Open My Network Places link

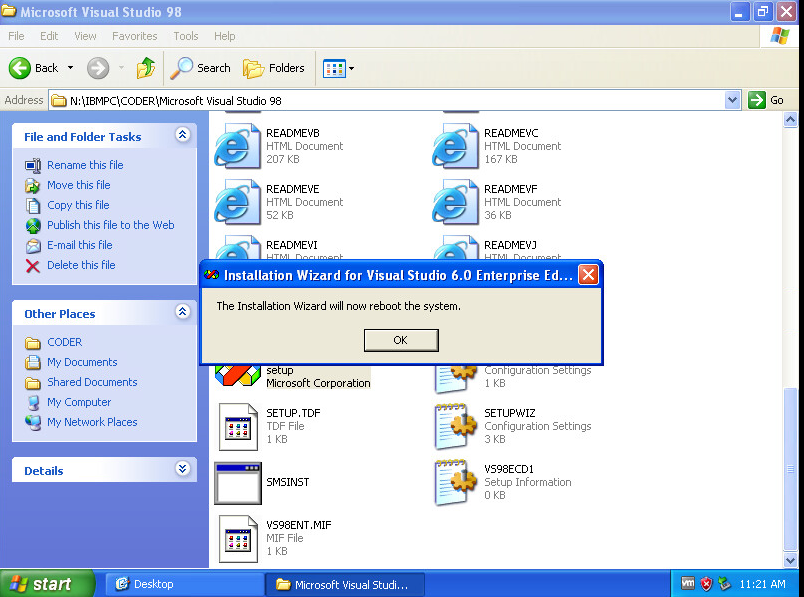pos(92,422)
